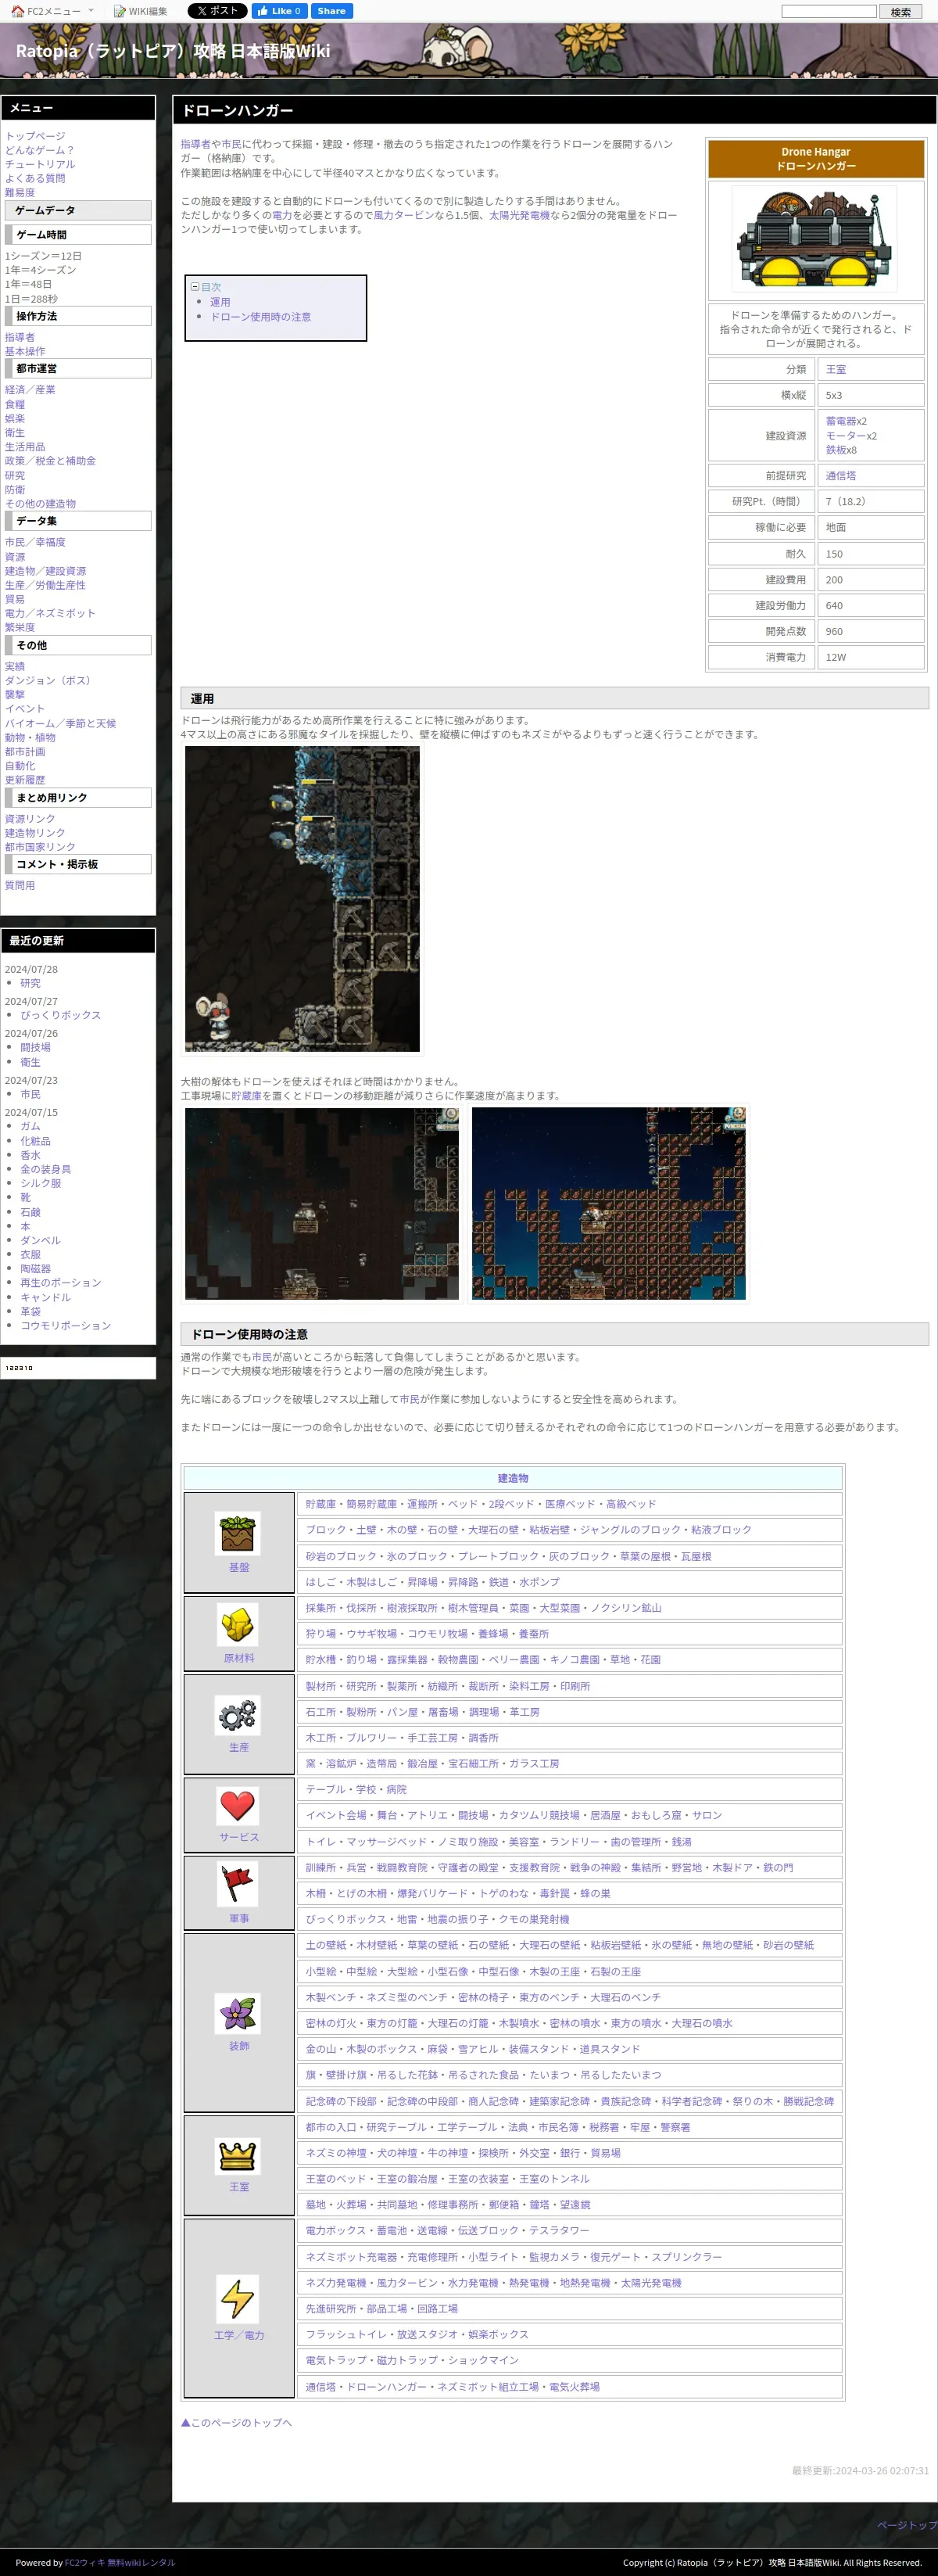Collapse the 目次 table of contents toggle
938x2576 pixels.
pos(195,287)
